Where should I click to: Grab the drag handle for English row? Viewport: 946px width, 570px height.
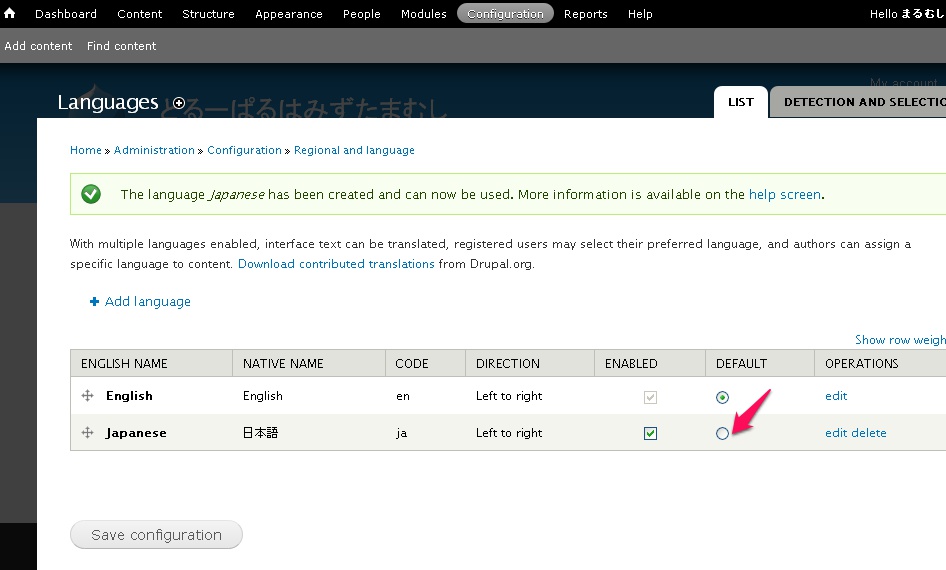click(88, 396)
